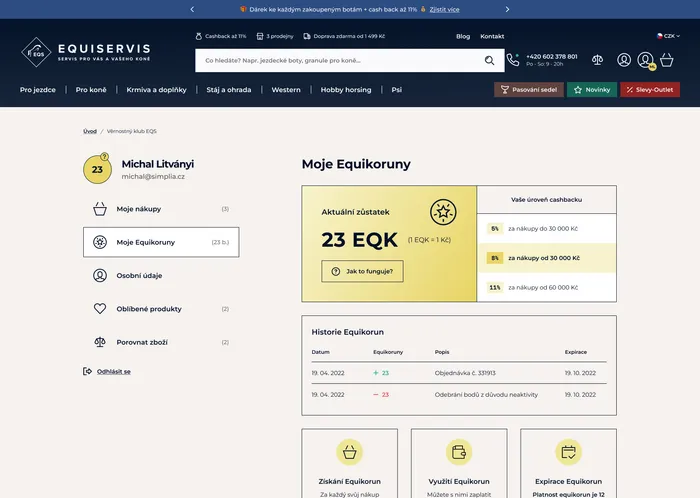Click green plus 23 Equikoruny value

[381, 373]
